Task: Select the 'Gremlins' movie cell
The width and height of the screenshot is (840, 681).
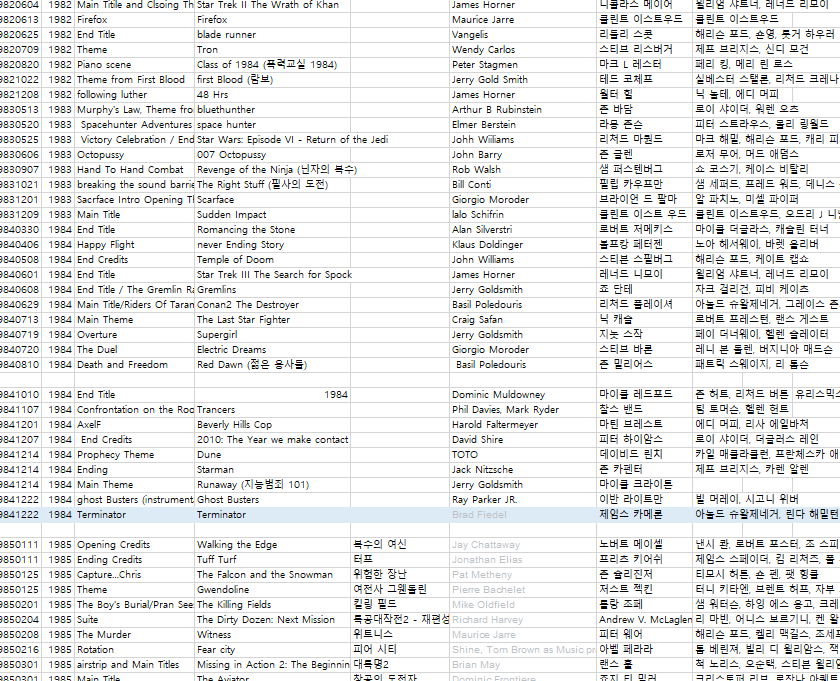Action: pos(272,290)
